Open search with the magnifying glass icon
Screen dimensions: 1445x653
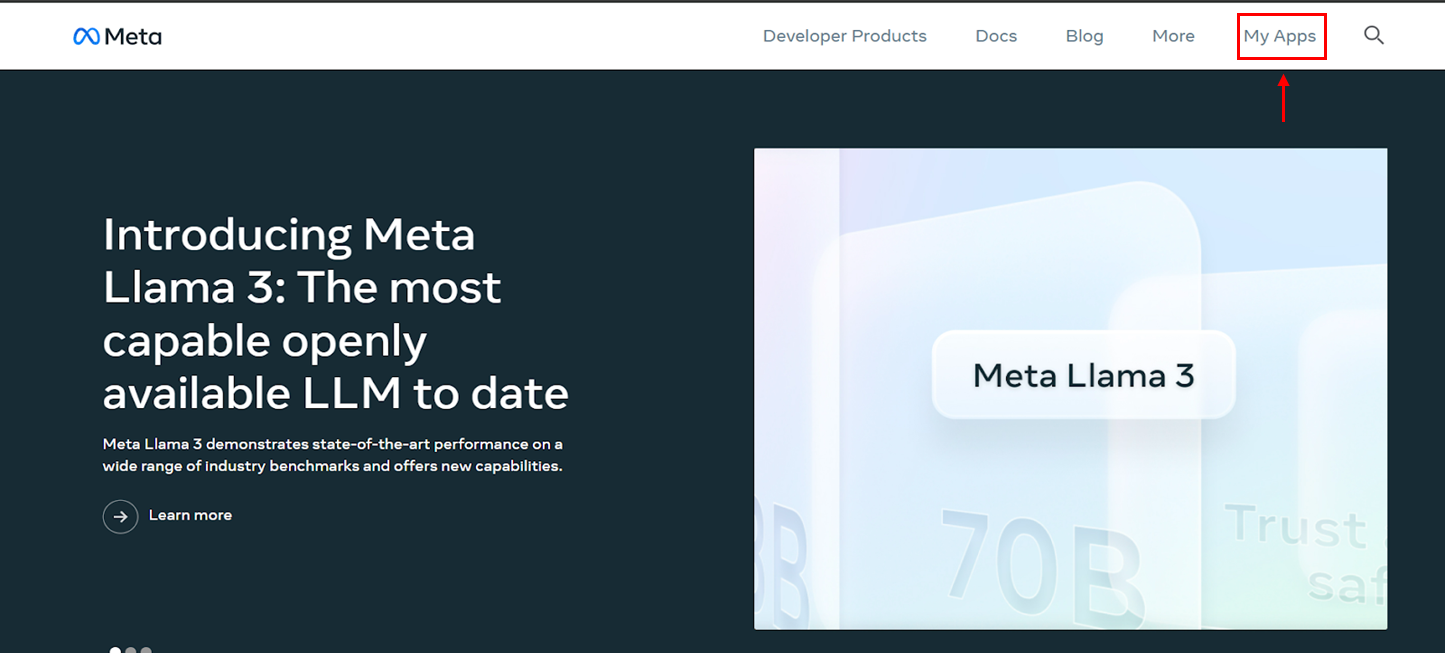(1374, 36)
